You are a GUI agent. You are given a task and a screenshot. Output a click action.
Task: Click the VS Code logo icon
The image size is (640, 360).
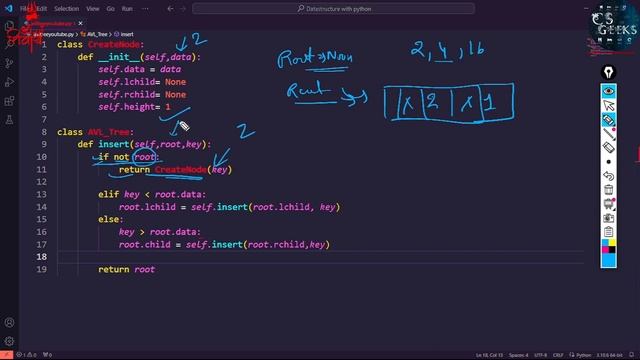tap(9, 8)
